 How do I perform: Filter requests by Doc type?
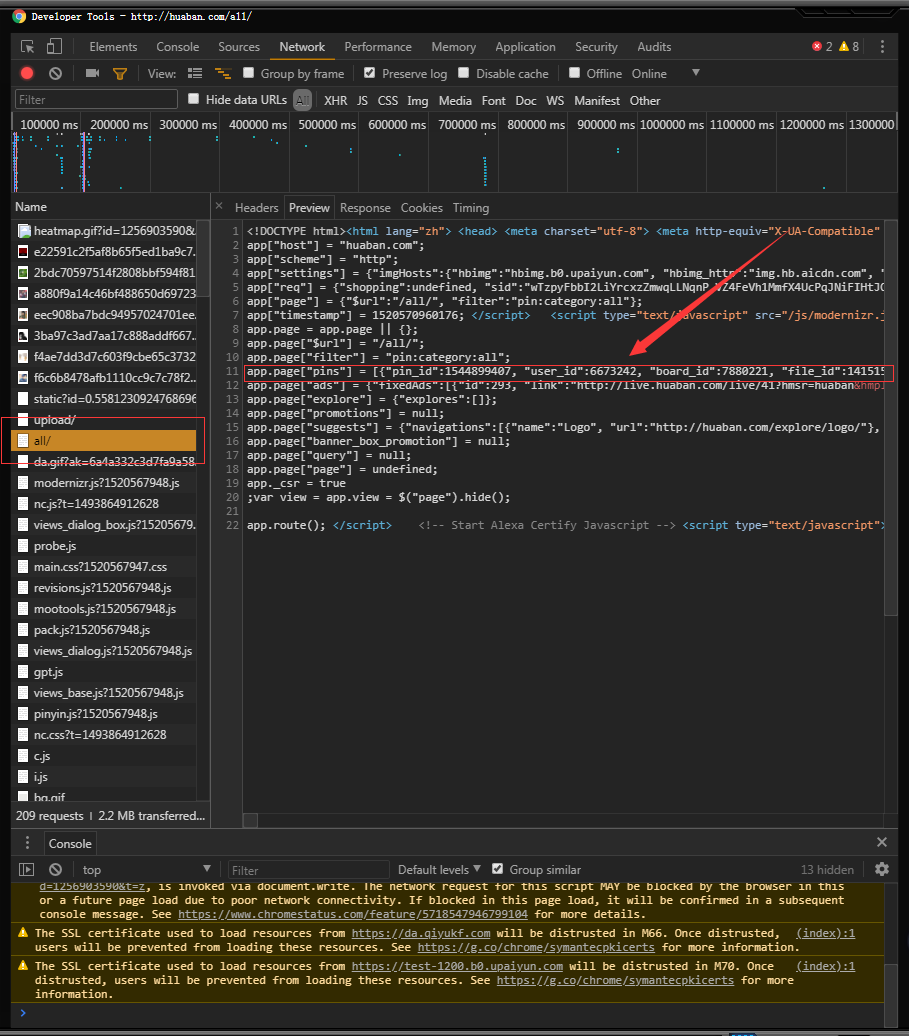coord(526,100)
